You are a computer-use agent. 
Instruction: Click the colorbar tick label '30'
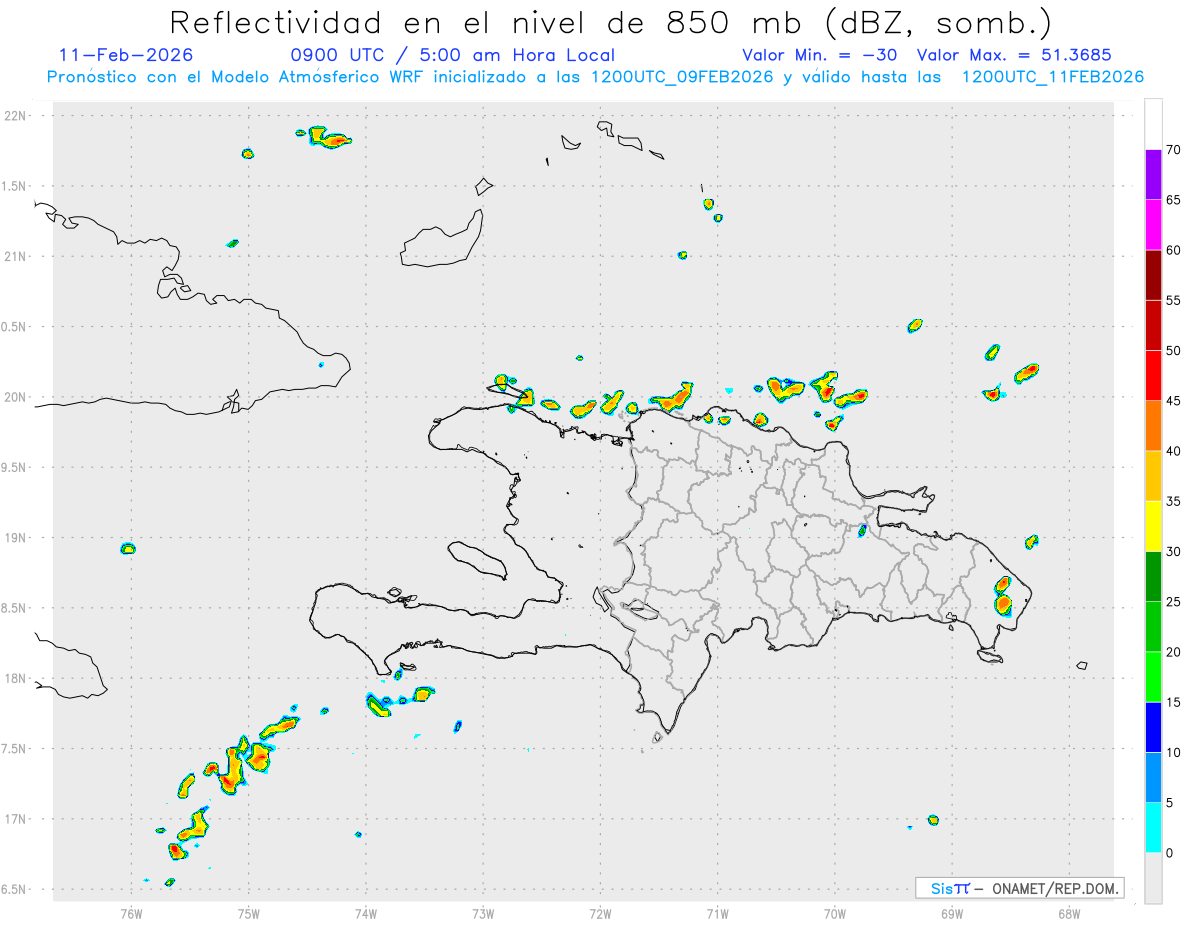[x=1174, y=552]
